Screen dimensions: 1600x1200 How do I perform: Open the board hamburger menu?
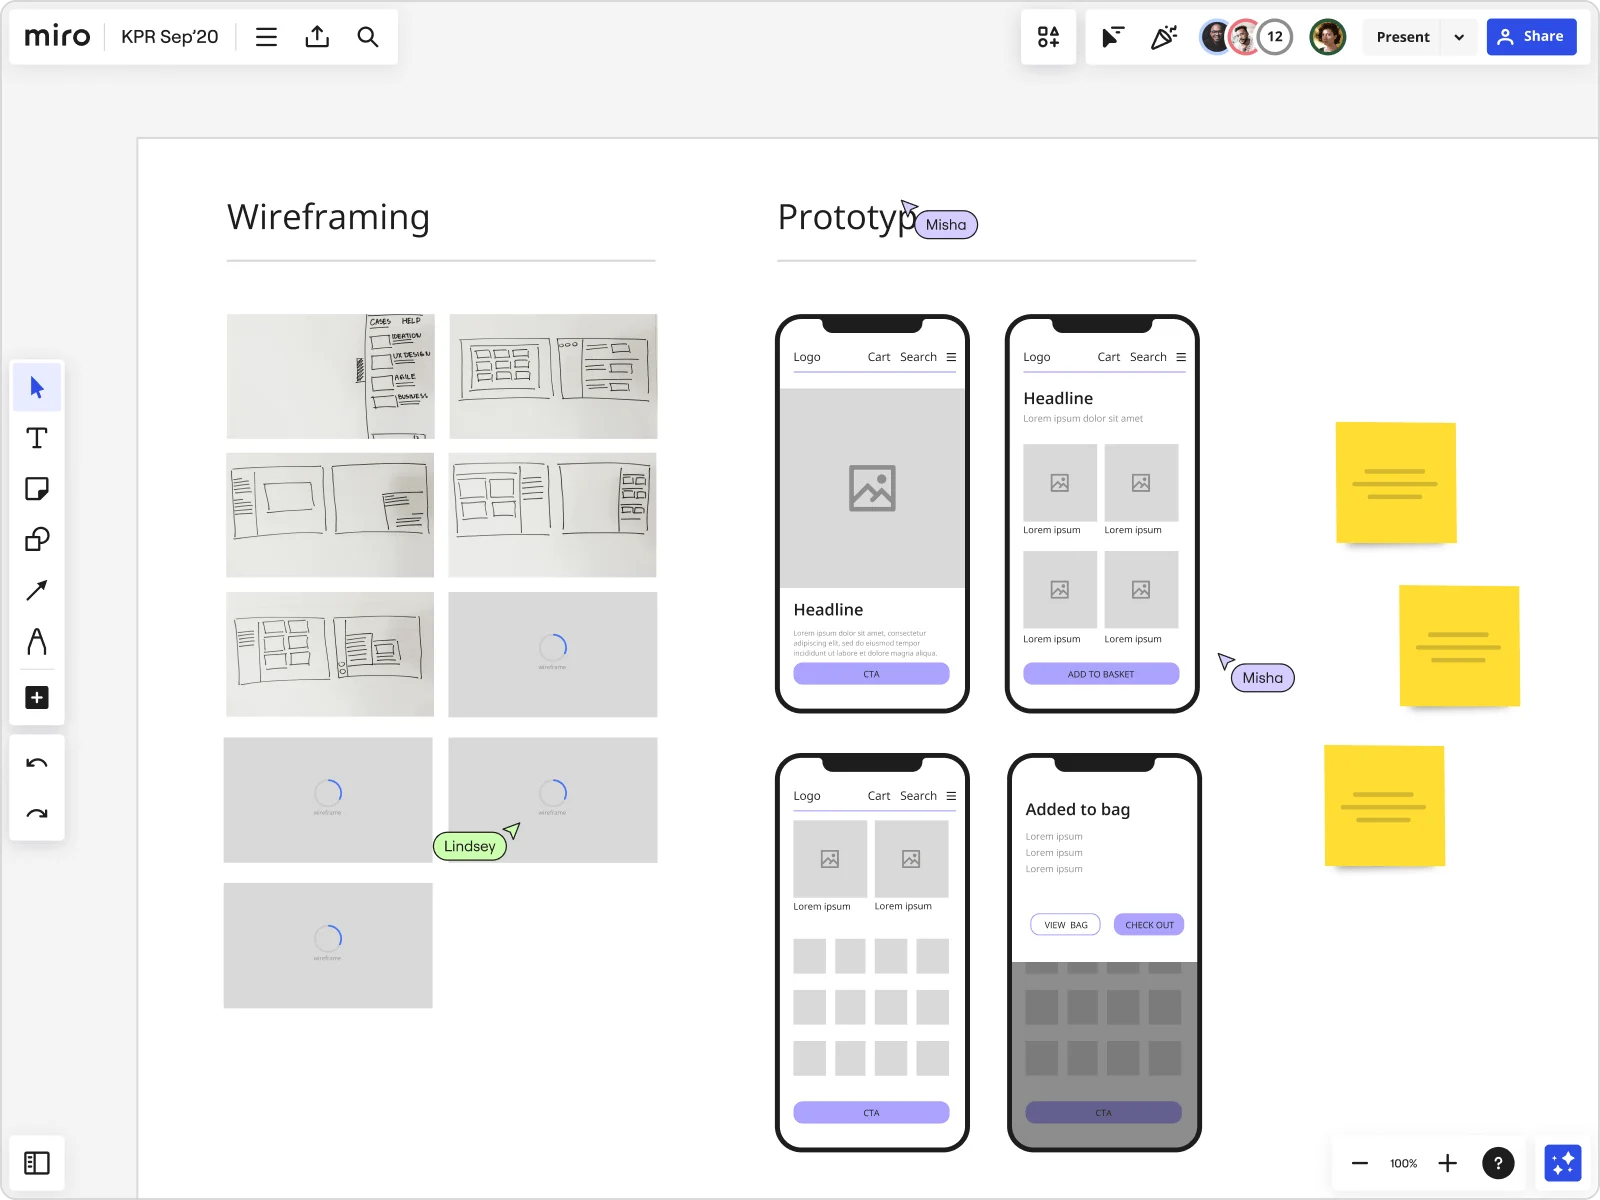266,36
